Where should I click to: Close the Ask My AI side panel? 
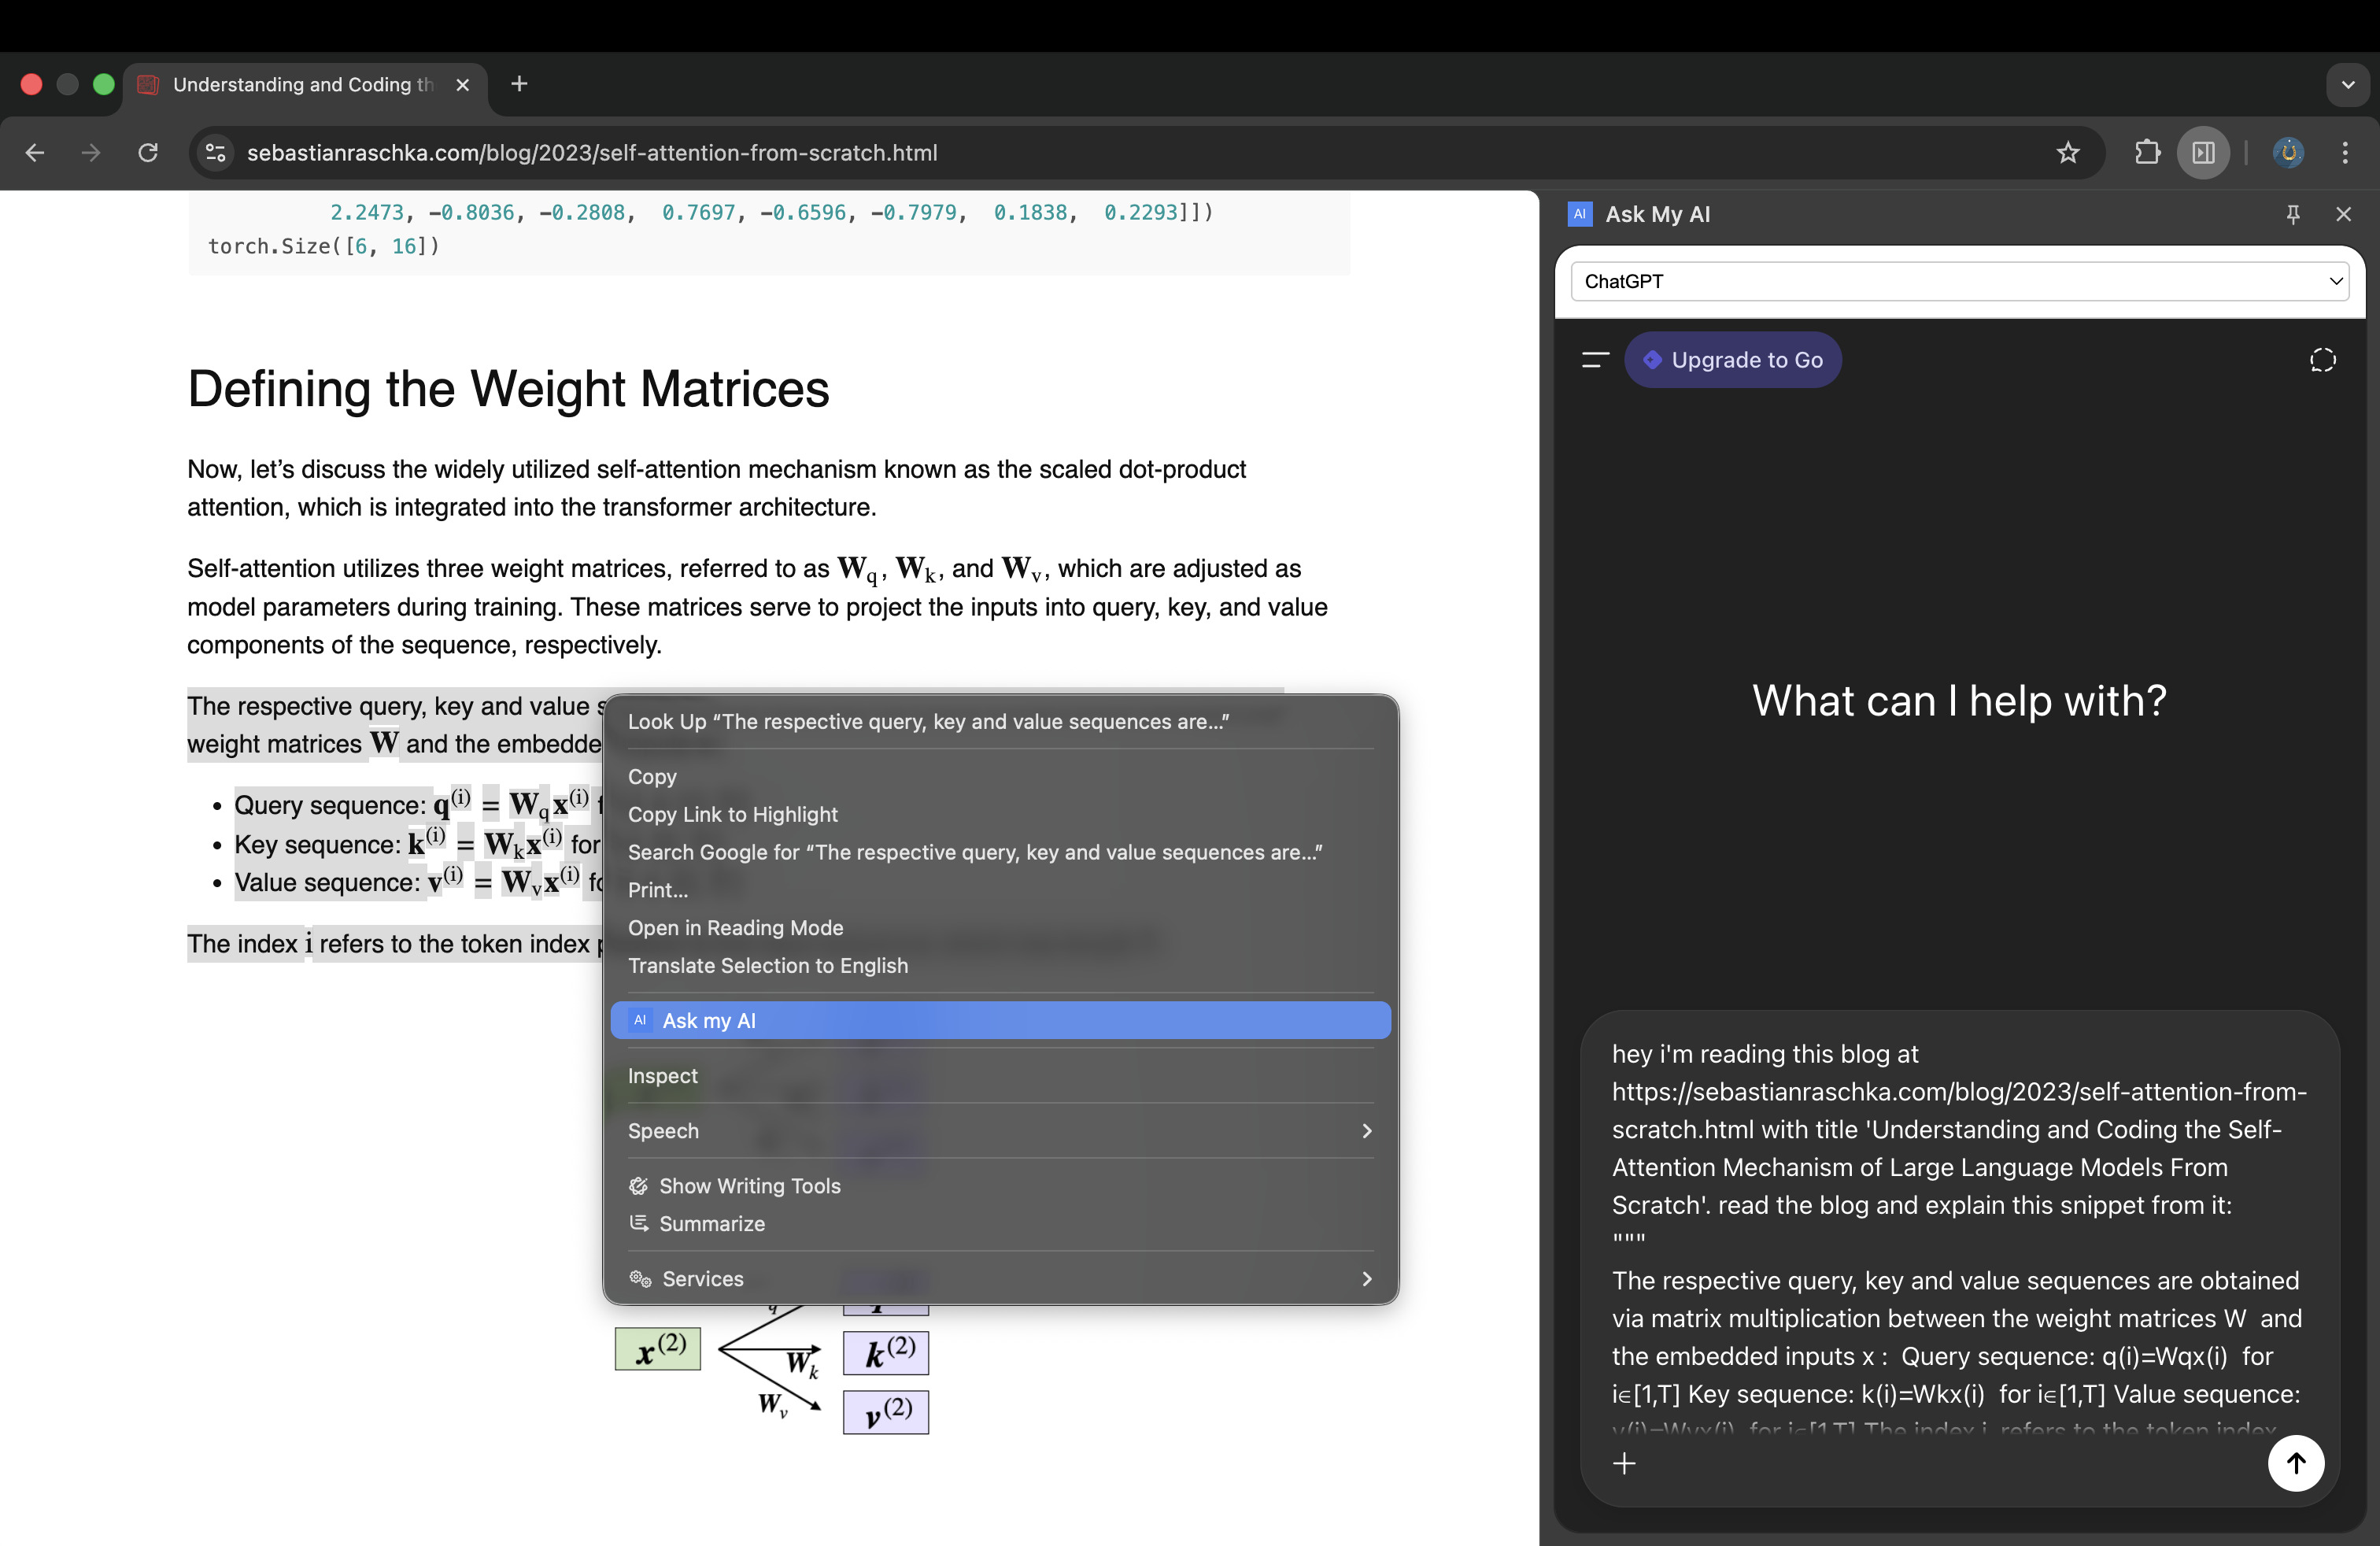[x=2344, y=214]
